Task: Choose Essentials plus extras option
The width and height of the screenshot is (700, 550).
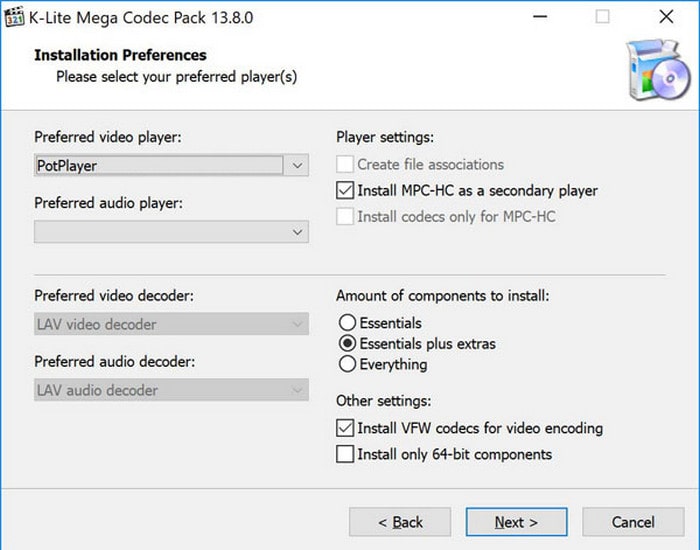Action: tap(348, 344)
